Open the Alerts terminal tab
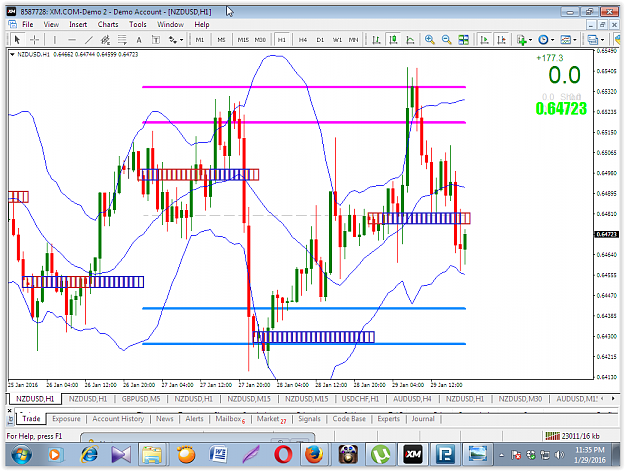 (x=194, y=419)
